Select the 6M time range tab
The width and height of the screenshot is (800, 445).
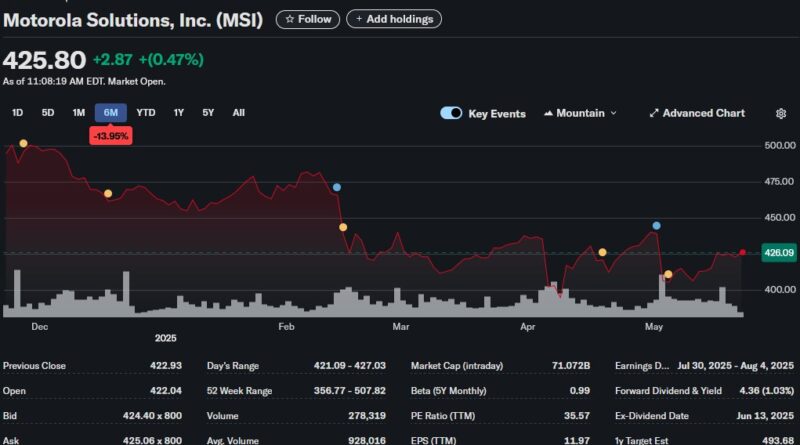[x=111, y=113]
